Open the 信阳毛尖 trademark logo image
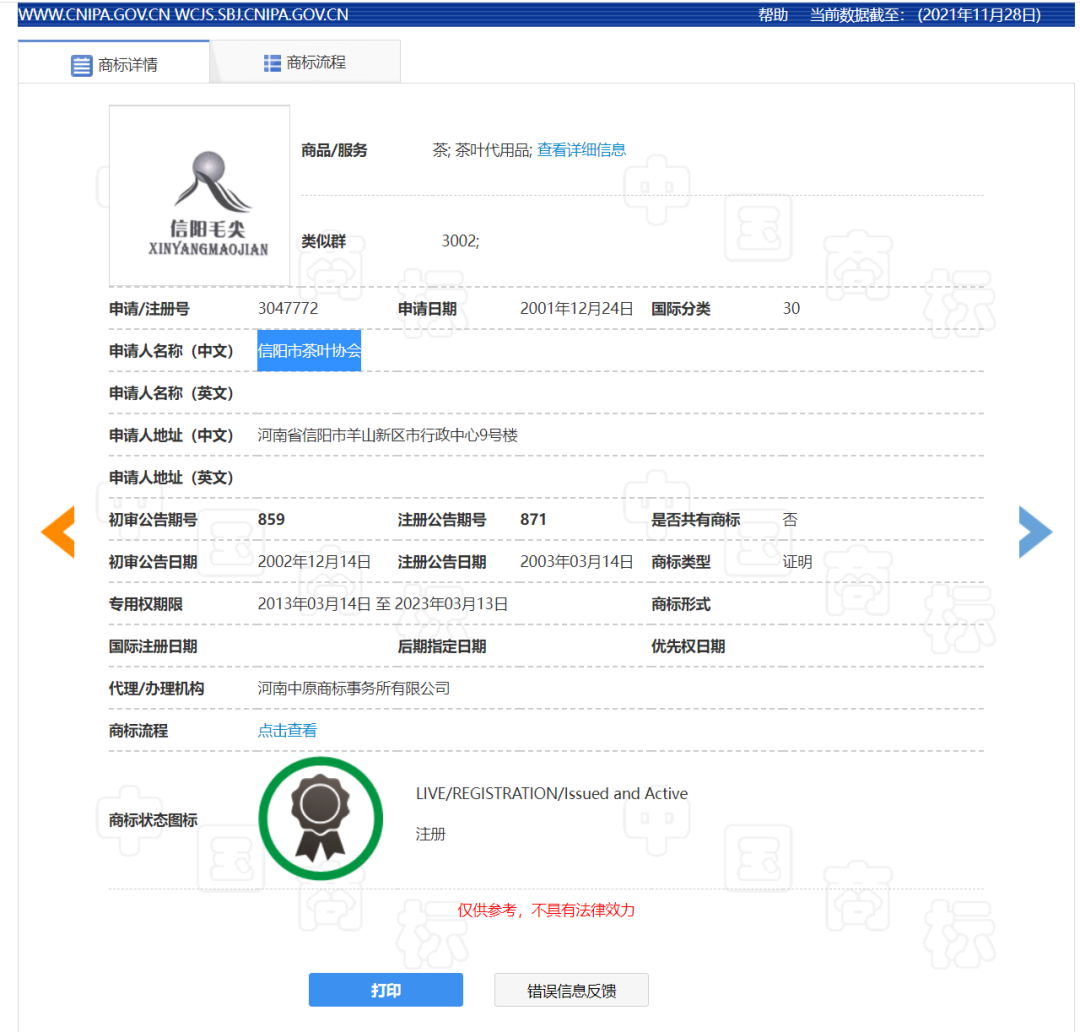The image size is (1080, 1032). pos(199,196)
